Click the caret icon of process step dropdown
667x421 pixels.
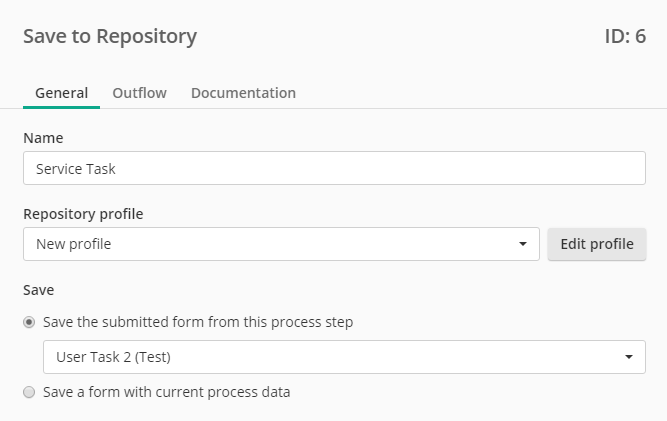(629, 357)
